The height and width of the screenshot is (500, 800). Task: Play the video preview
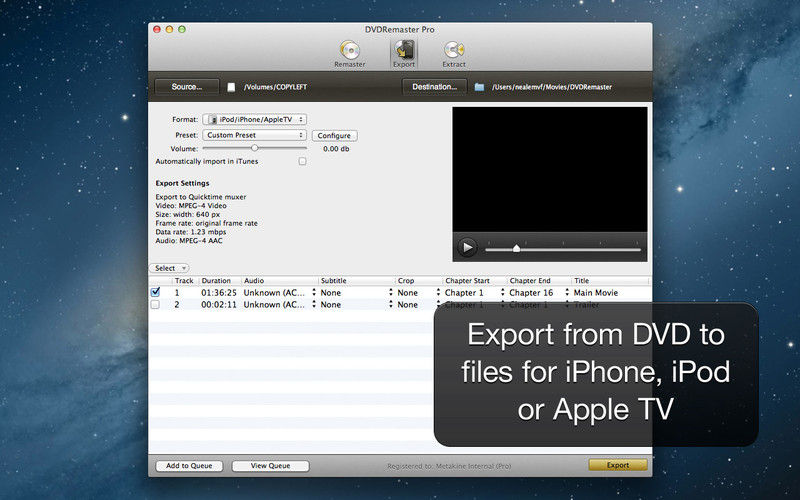coord(467,248)
